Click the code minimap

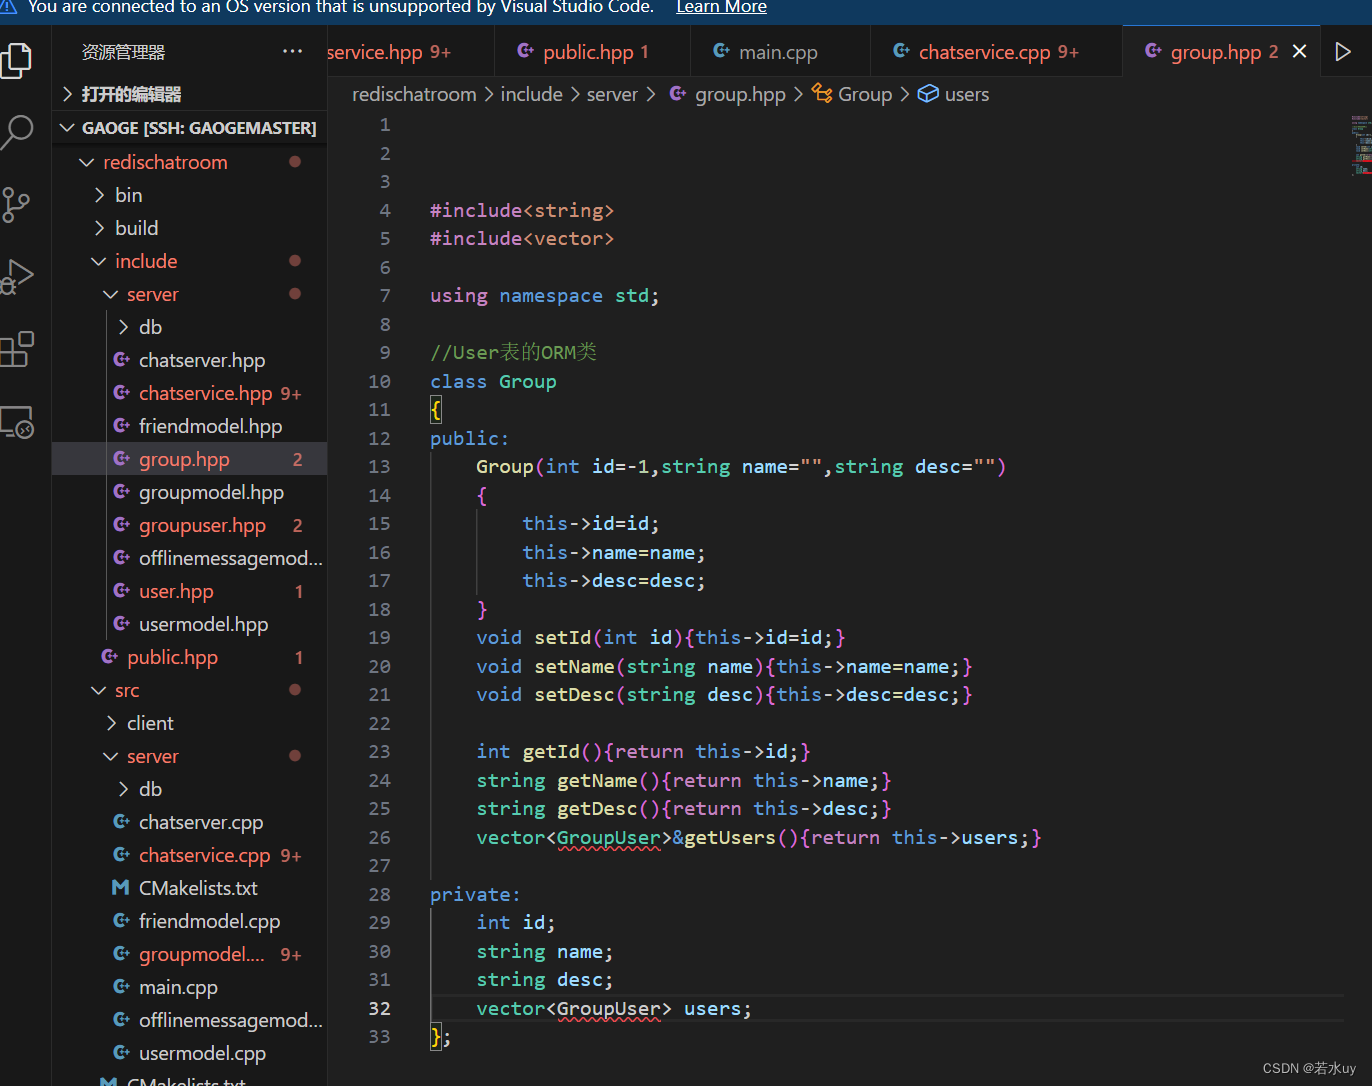1360,145
